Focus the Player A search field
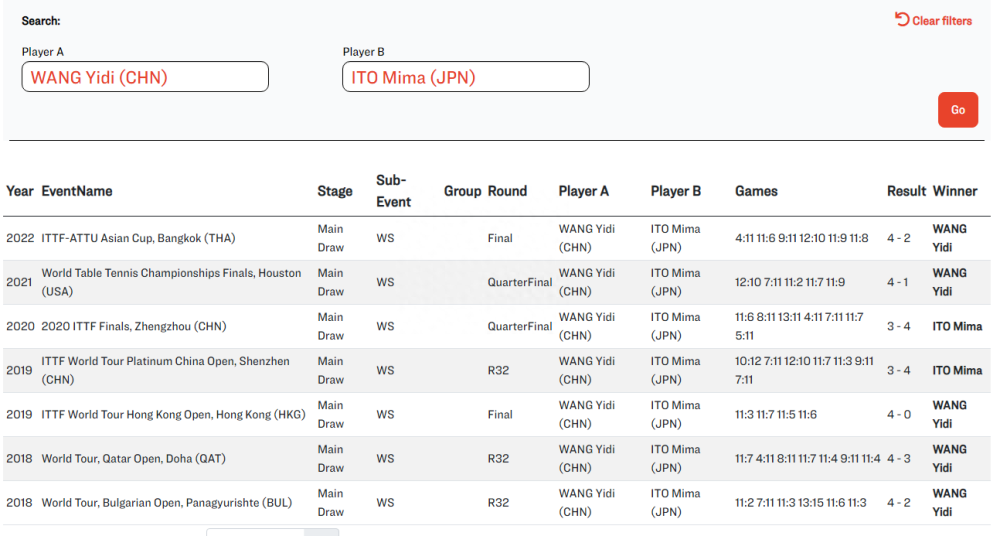Screen dimensions: 1000x536 (145, 77)
